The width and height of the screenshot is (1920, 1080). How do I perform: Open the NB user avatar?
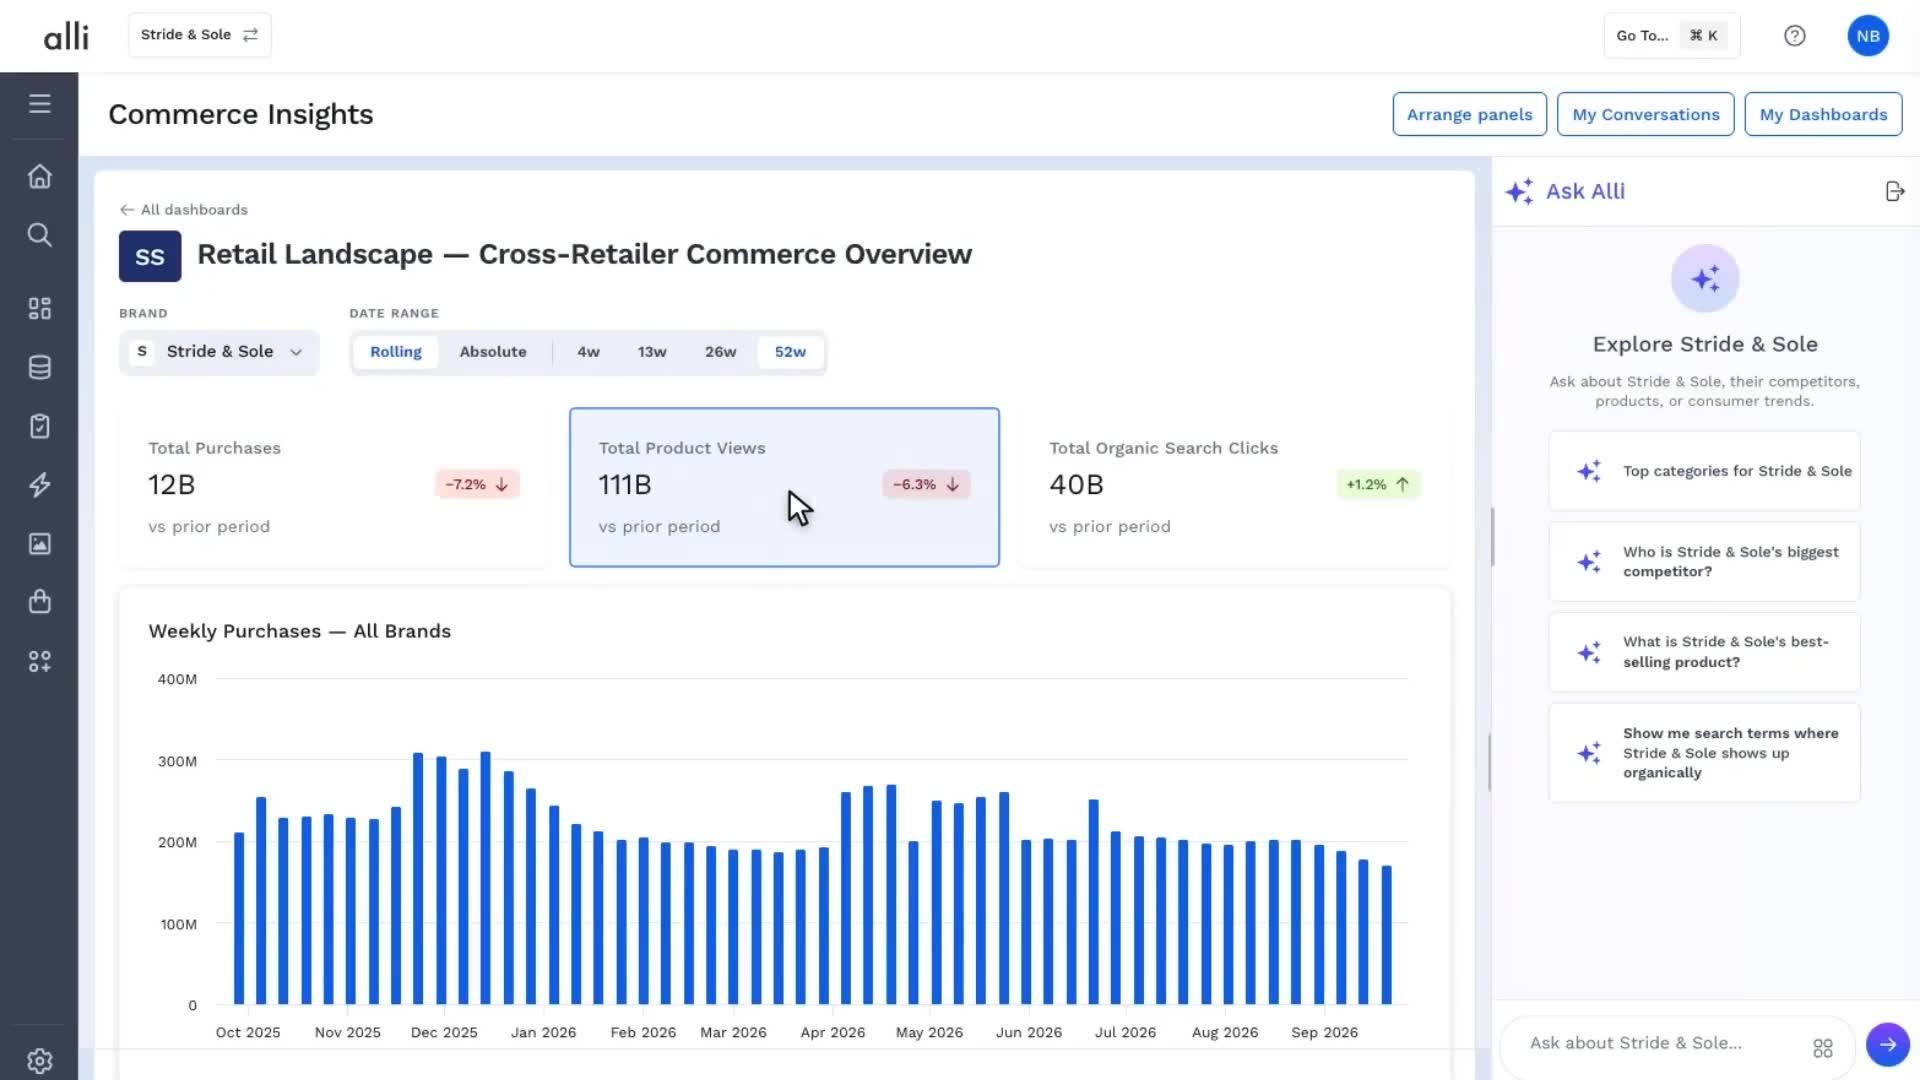[1868, 36]
